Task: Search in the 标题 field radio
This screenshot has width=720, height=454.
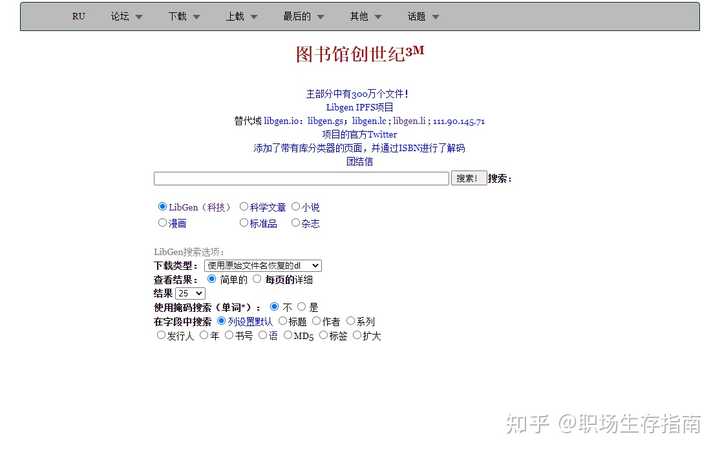Action: [x=283, y=320]
